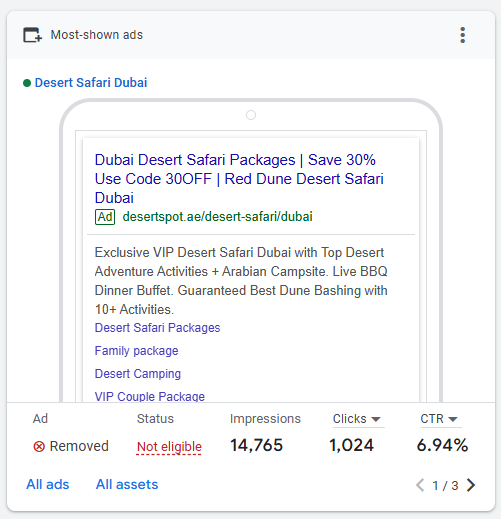Viewport: 501px width, 519px height.
Task: Click the 6.94% CTR value
Action: point(442,445)
